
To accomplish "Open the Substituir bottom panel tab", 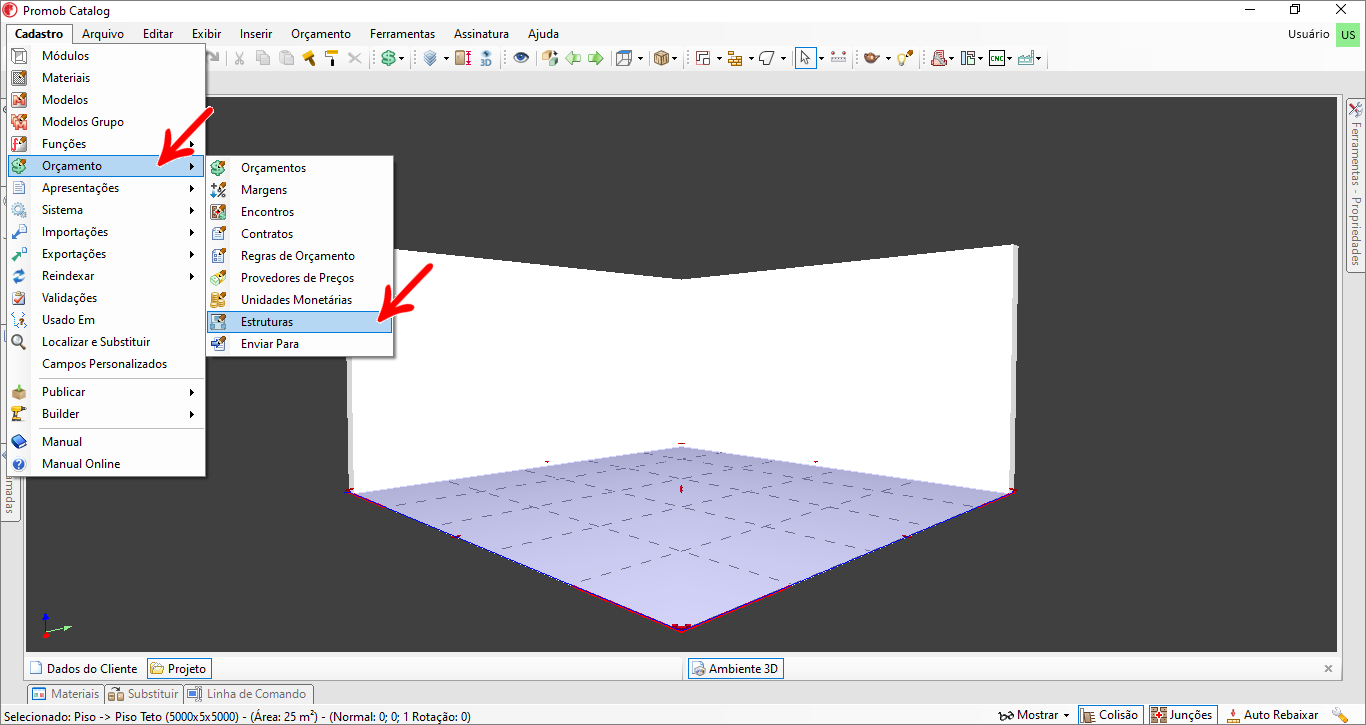I will [x=143, y=693].
